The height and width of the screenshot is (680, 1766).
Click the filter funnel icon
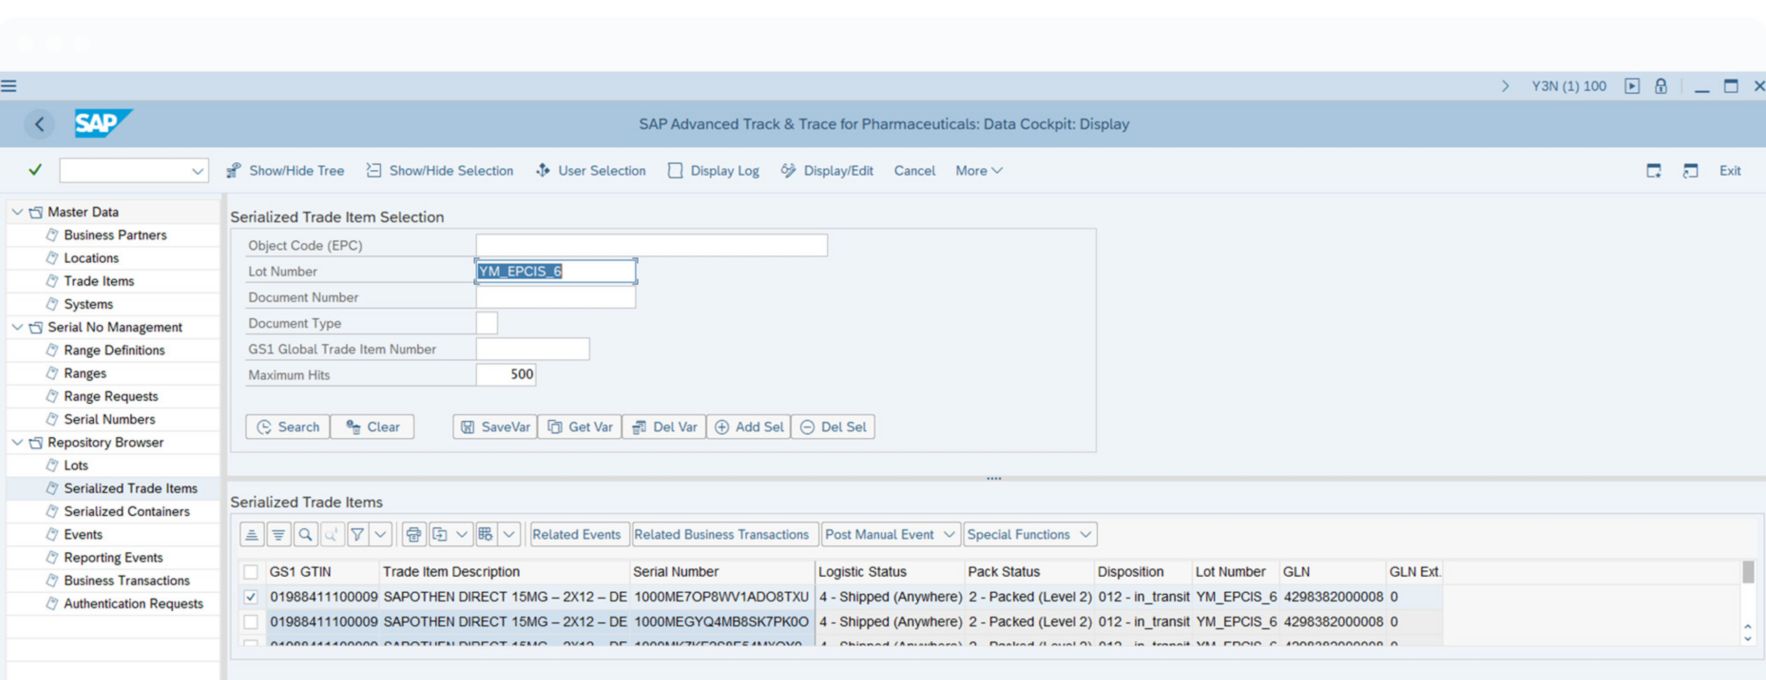(x=357, y=535)
